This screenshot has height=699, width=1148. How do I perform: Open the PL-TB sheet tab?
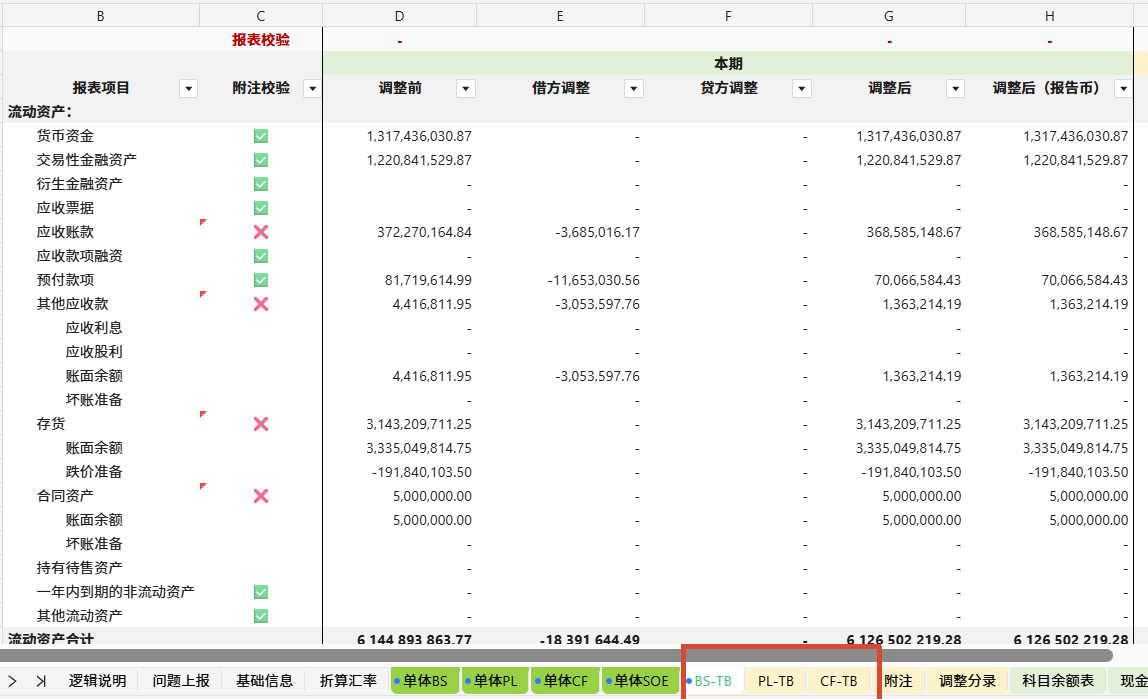point(775,681)
